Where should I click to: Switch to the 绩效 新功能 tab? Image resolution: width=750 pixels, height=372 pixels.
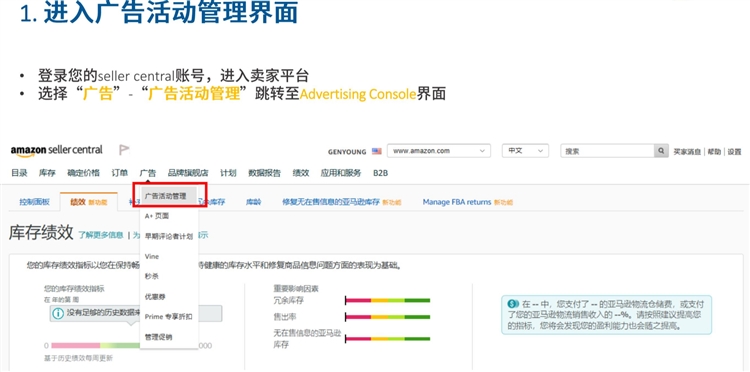88,202
